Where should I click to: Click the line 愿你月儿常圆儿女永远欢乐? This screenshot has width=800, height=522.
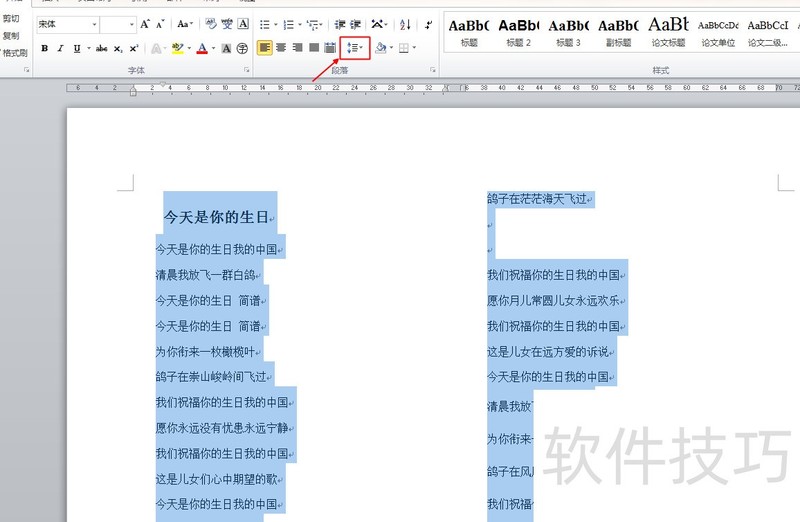(553, 301)
